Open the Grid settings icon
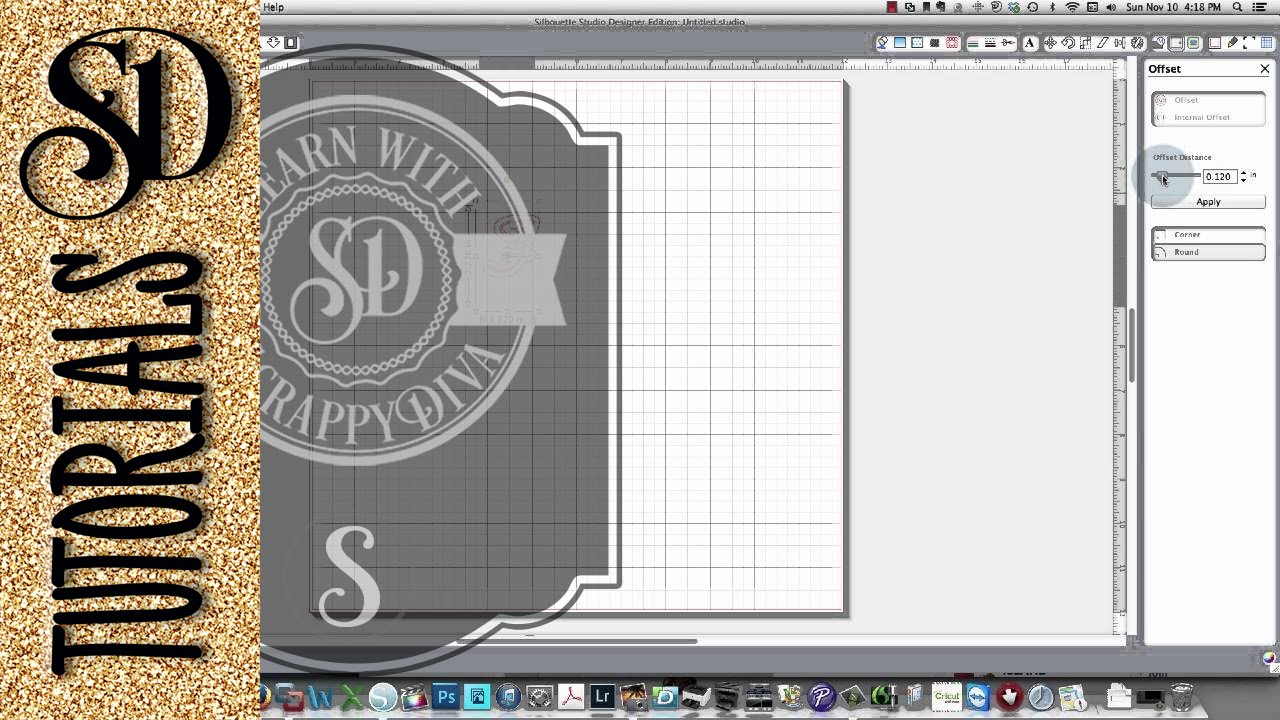This screenshot has width=1280, height=720. tap(1266, 43)
